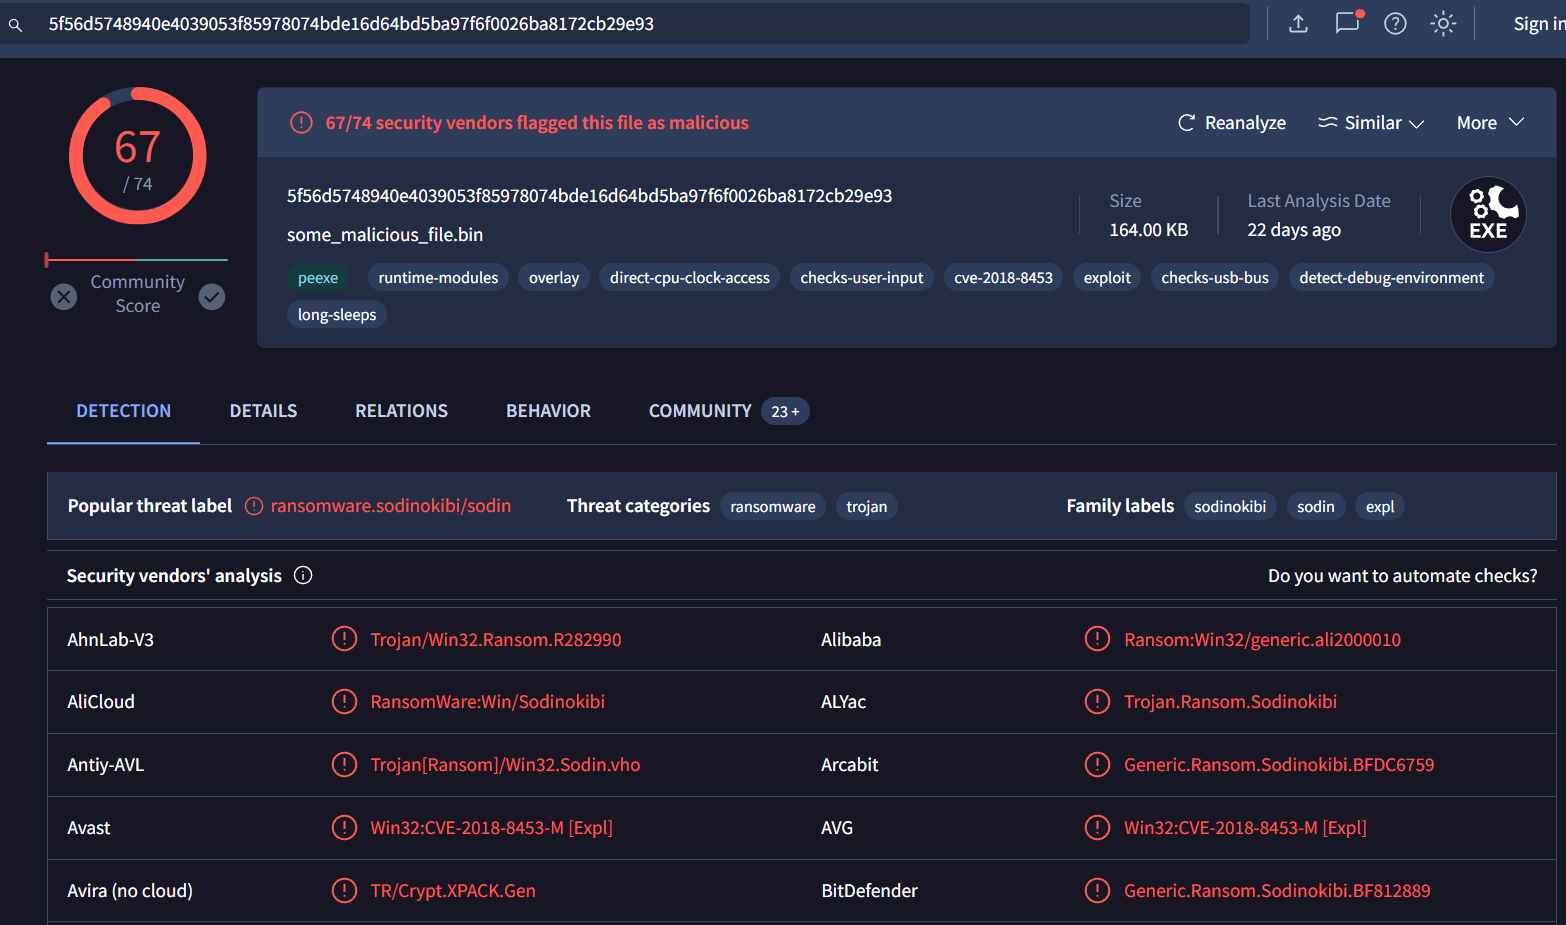
Task: Click the popular threat label warning icon
Action: 254,506
